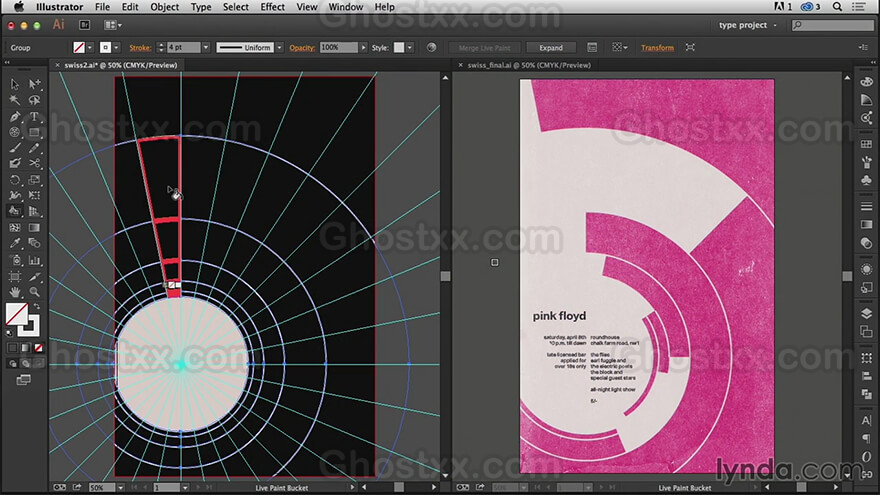Open the Transform panel link
This screenshot has height=495, width=880.
(x=657, y=48)
